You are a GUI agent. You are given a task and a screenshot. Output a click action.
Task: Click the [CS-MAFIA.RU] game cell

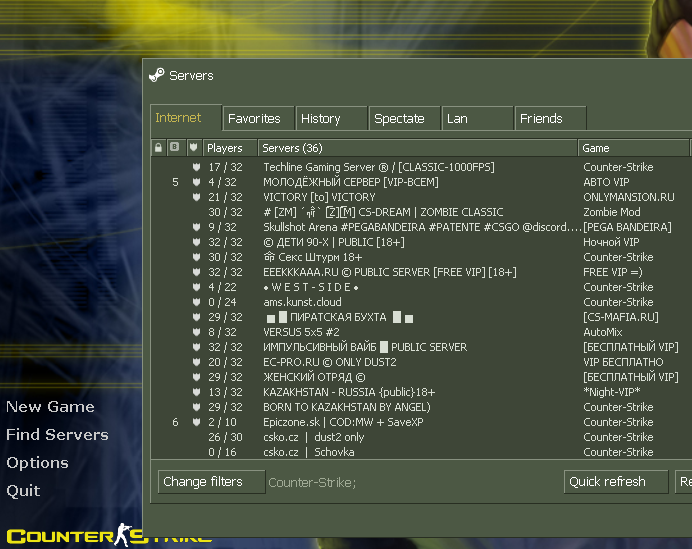click(x=621, y=317)
